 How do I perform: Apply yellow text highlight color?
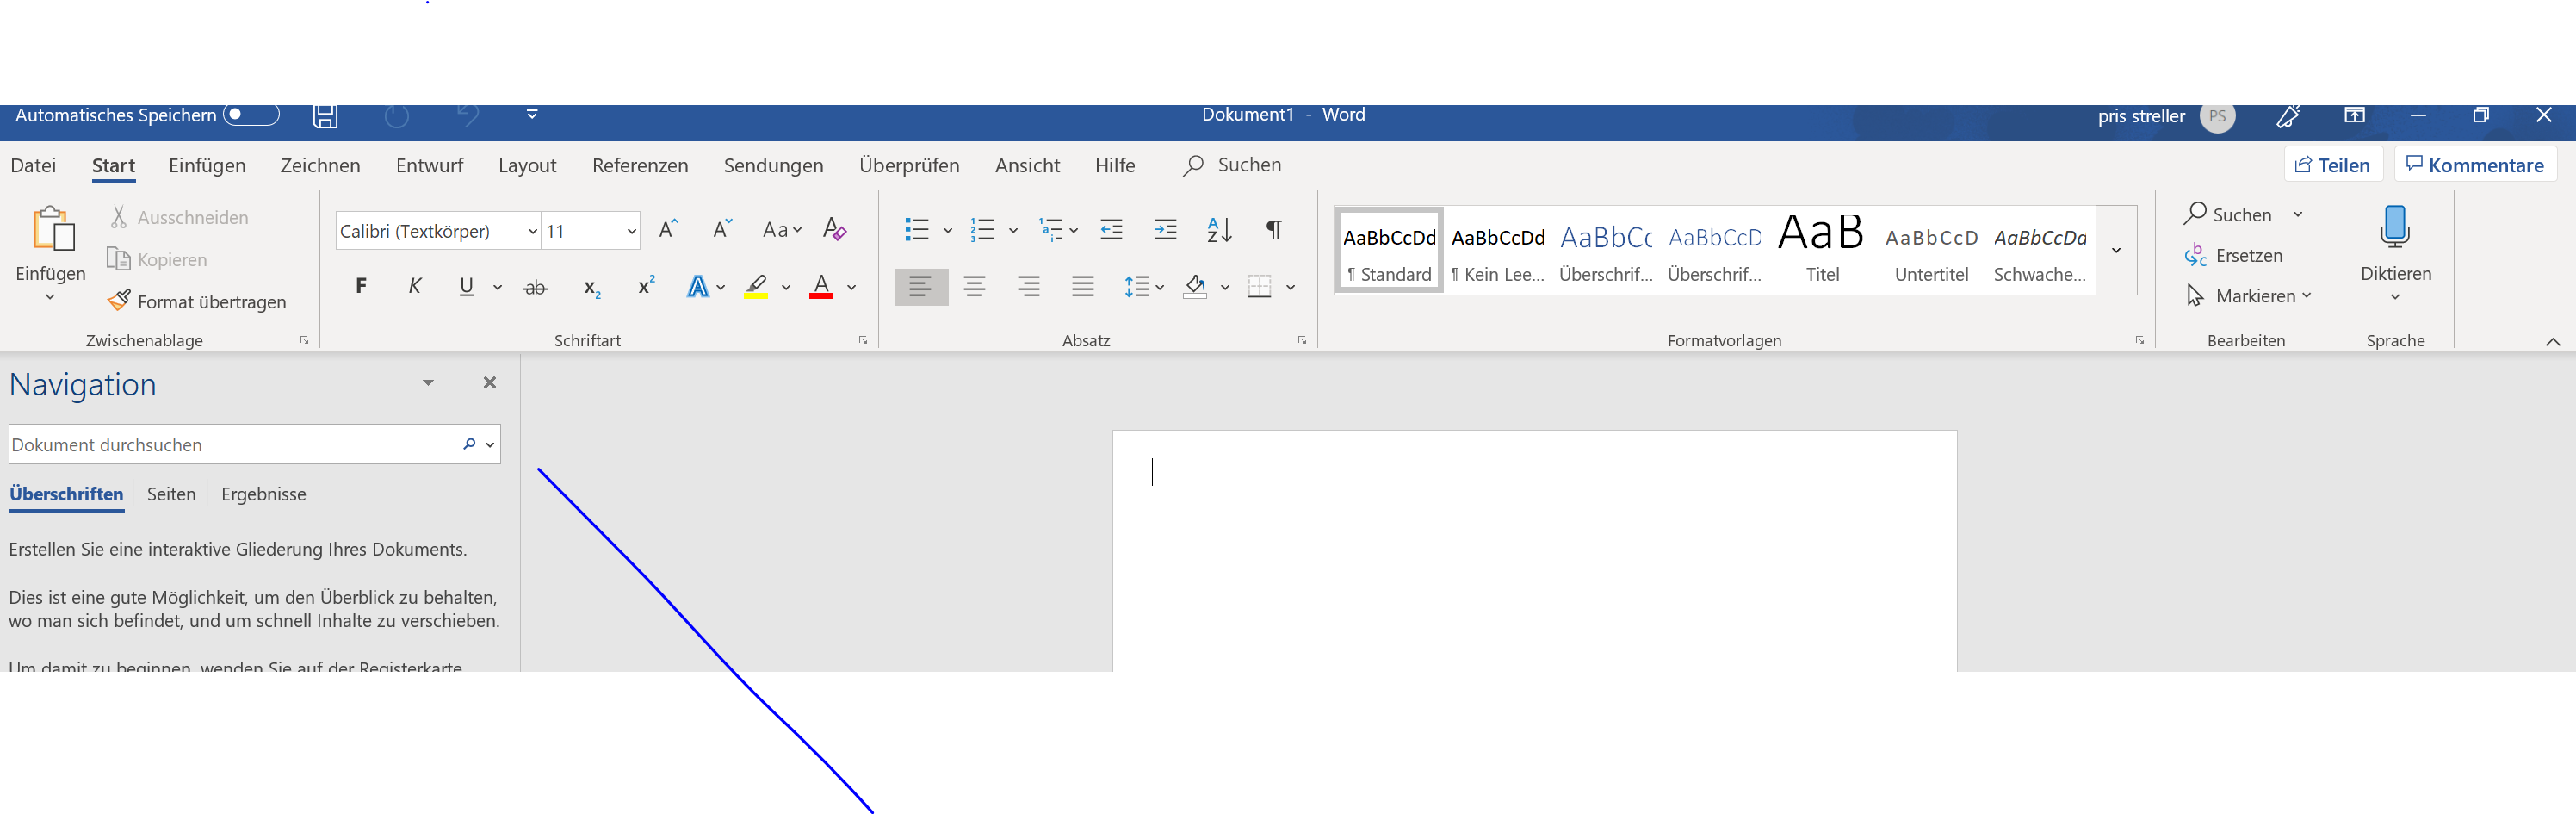(756, 287)
